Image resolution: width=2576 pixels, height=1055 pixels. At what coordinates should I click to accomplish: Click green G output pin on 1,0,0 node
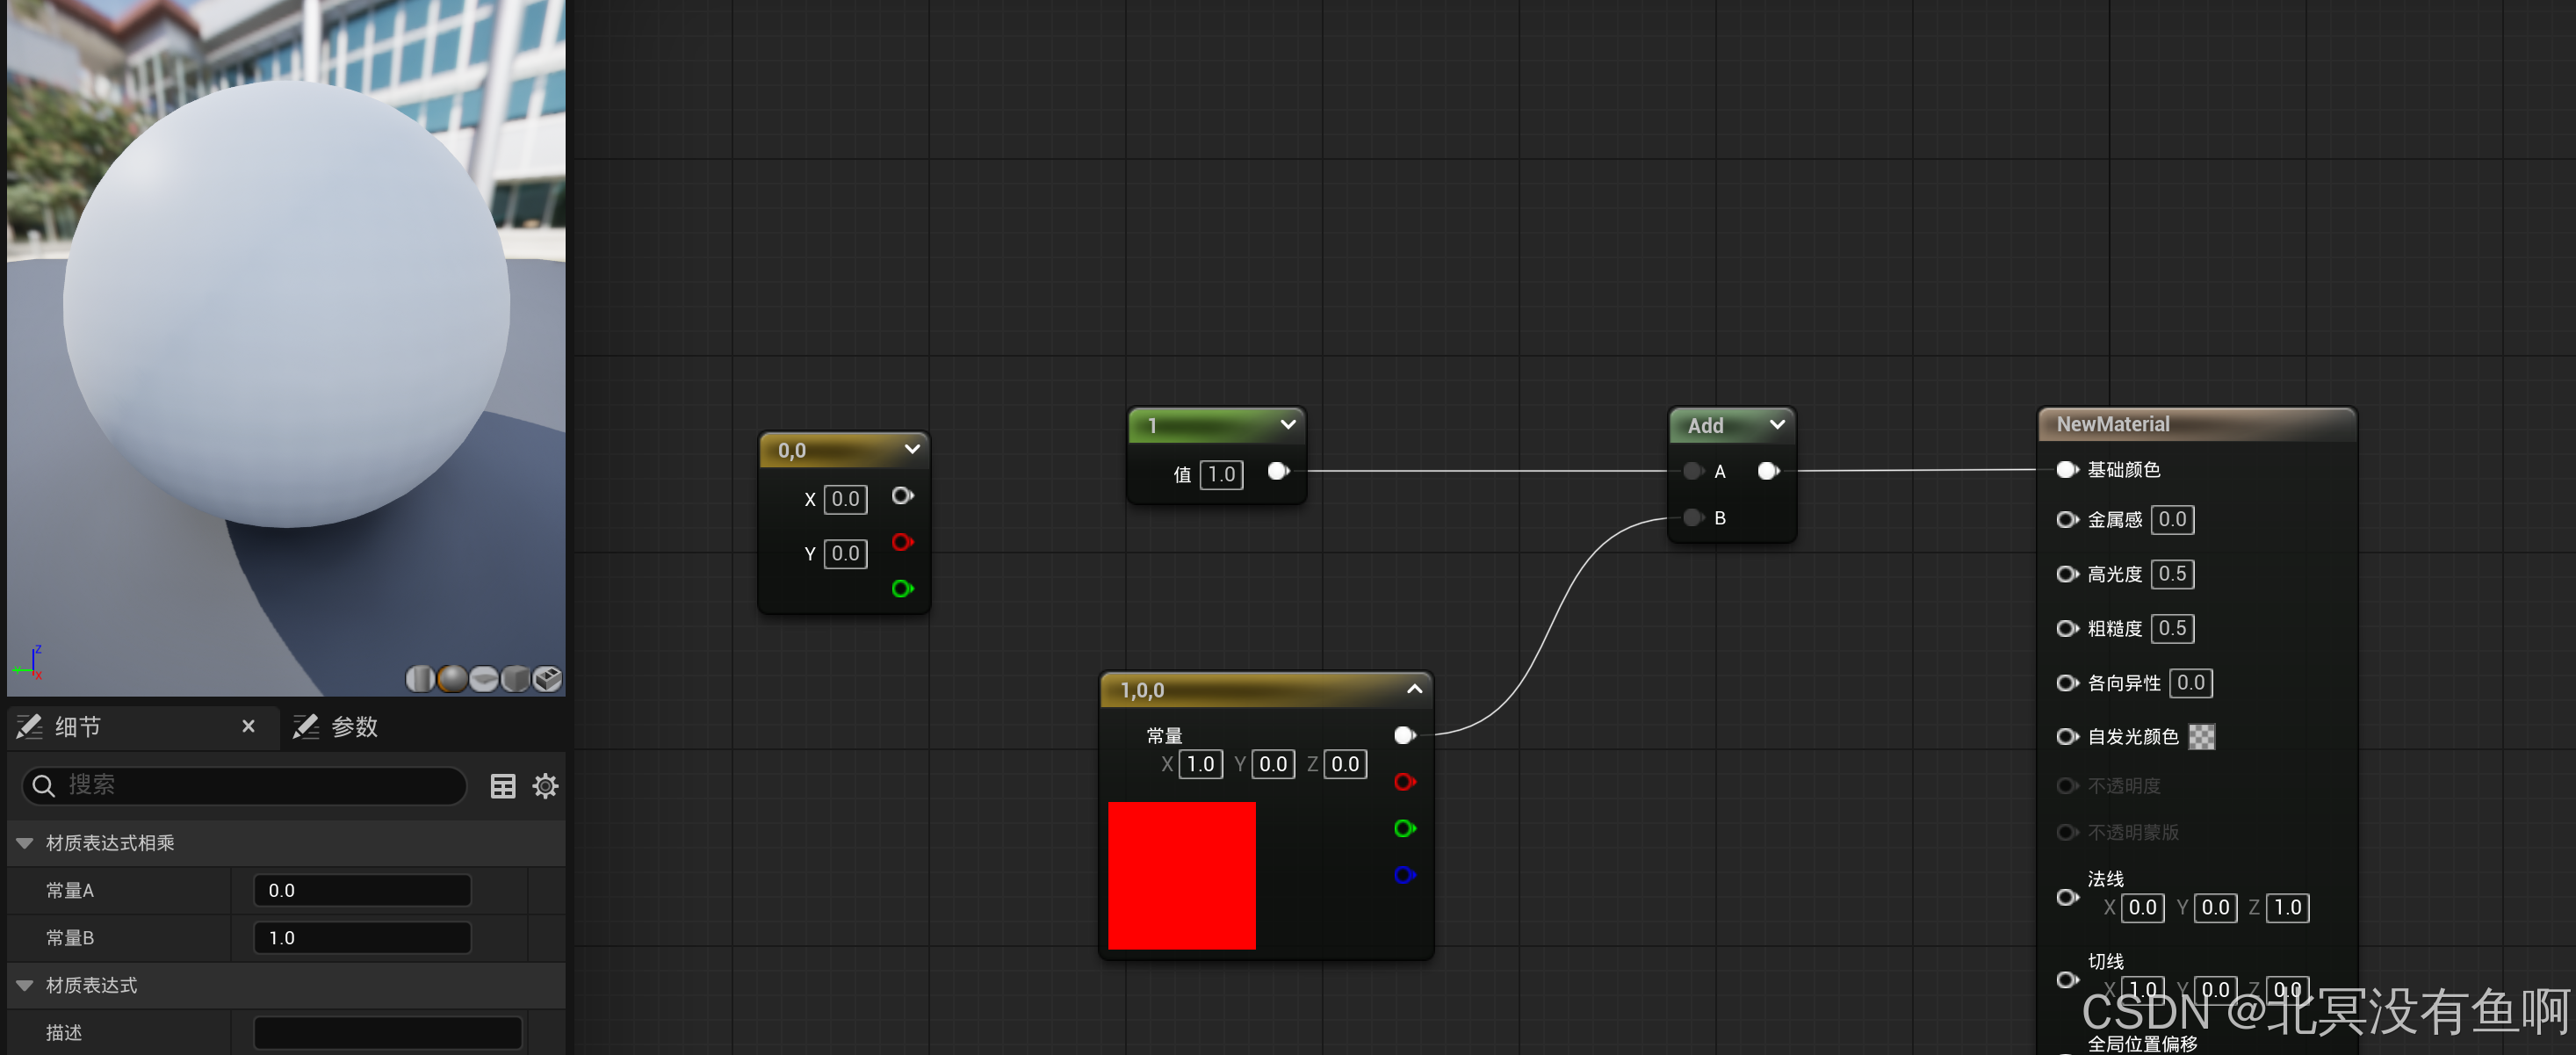pos(1404,828)
